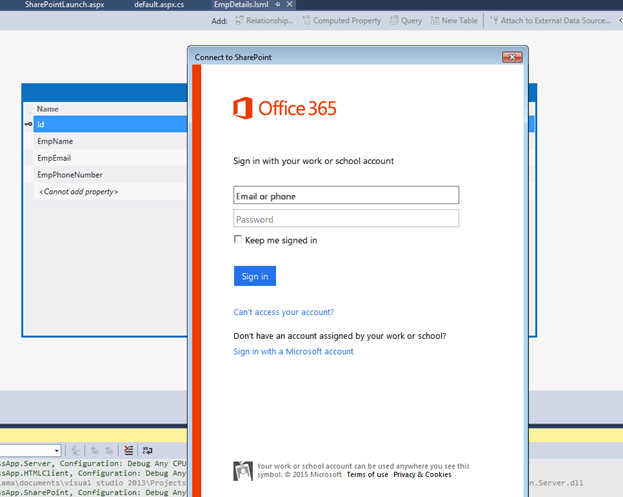Toggle word wrap in output panel
The height and width of the screenshot is (497, 623).
147,451
